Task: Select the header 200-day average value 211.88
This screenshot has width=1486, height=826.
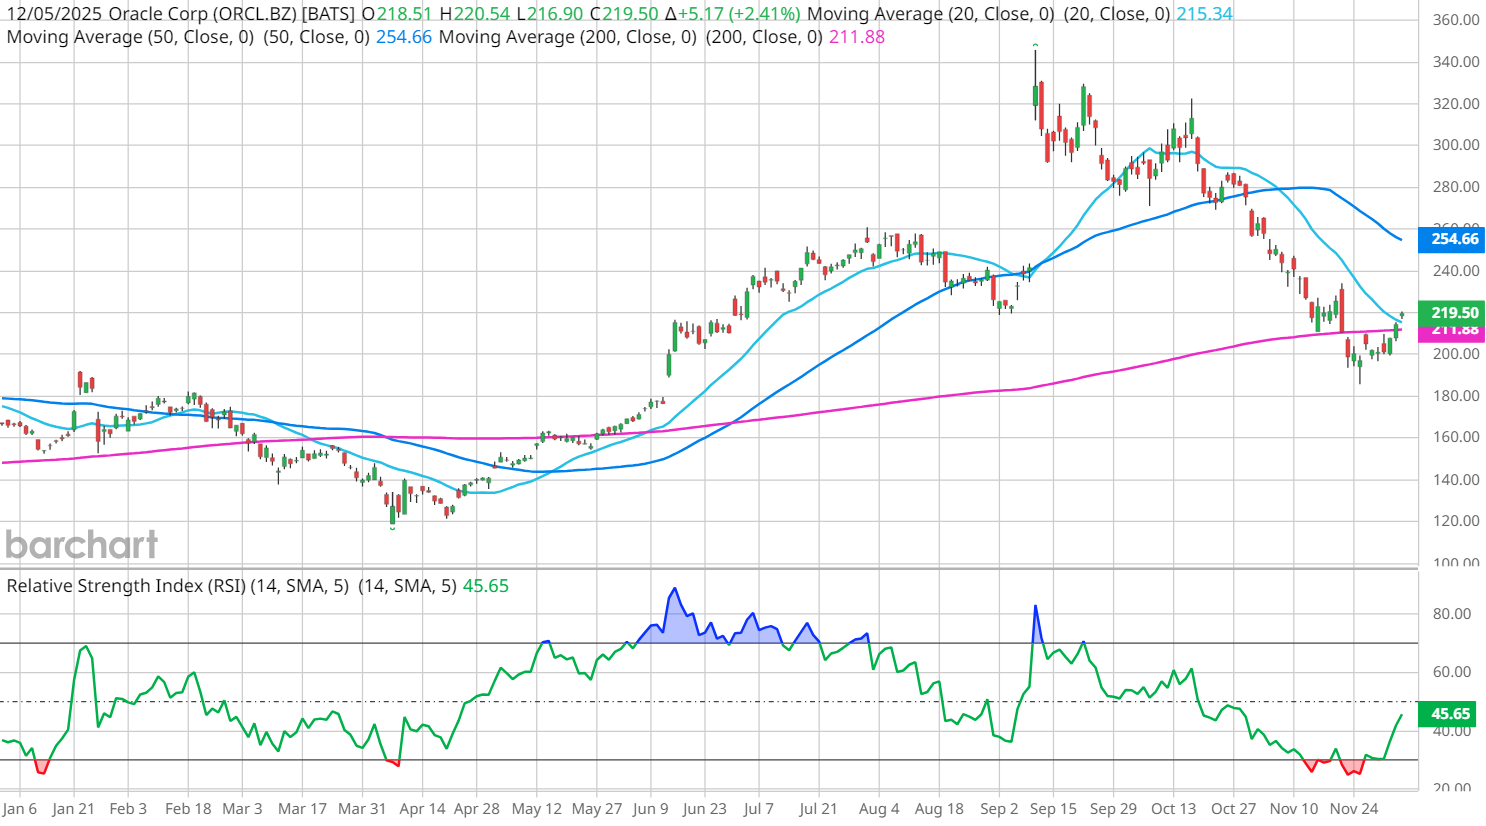Action: point(857,37)
